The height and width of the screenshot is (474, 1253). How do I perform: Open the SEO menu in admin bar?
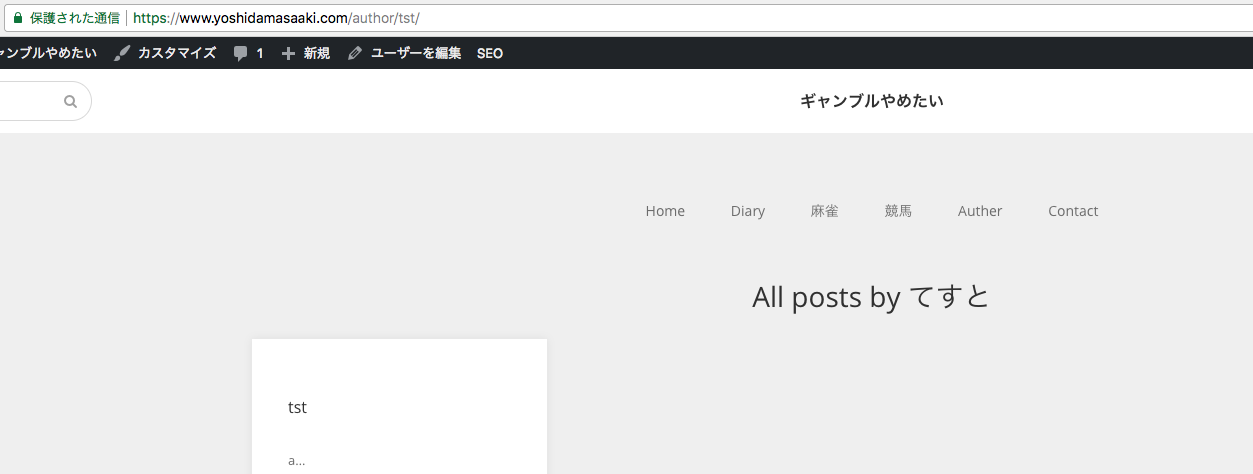pyautogui.click(x=490, y=53)
